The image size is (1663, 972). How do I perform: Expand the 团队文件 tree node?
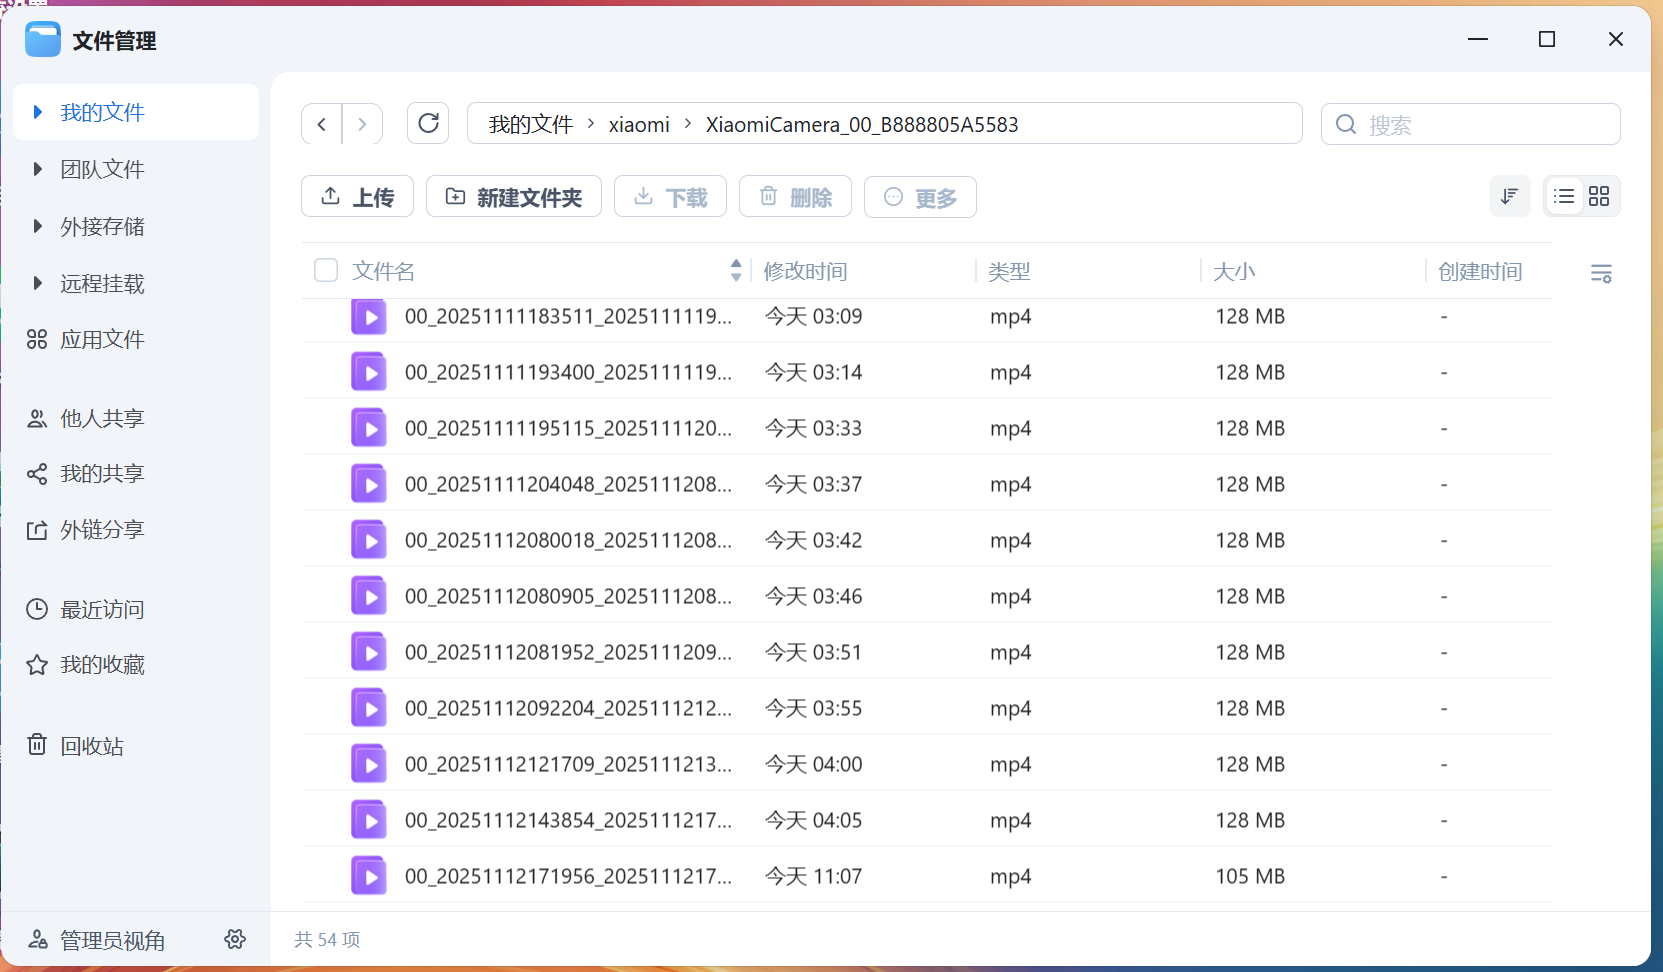pos(38,169)
